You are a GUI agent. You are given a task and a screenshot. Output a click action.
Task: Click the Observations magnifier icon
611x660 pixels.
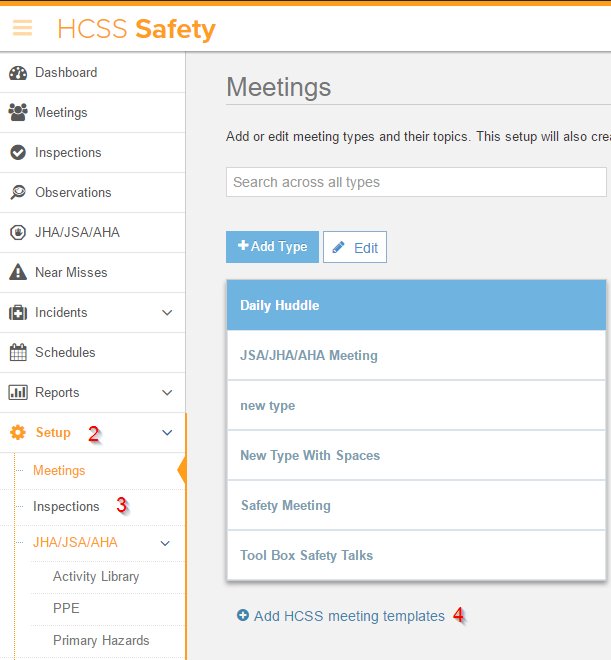(x=18, y=193)
